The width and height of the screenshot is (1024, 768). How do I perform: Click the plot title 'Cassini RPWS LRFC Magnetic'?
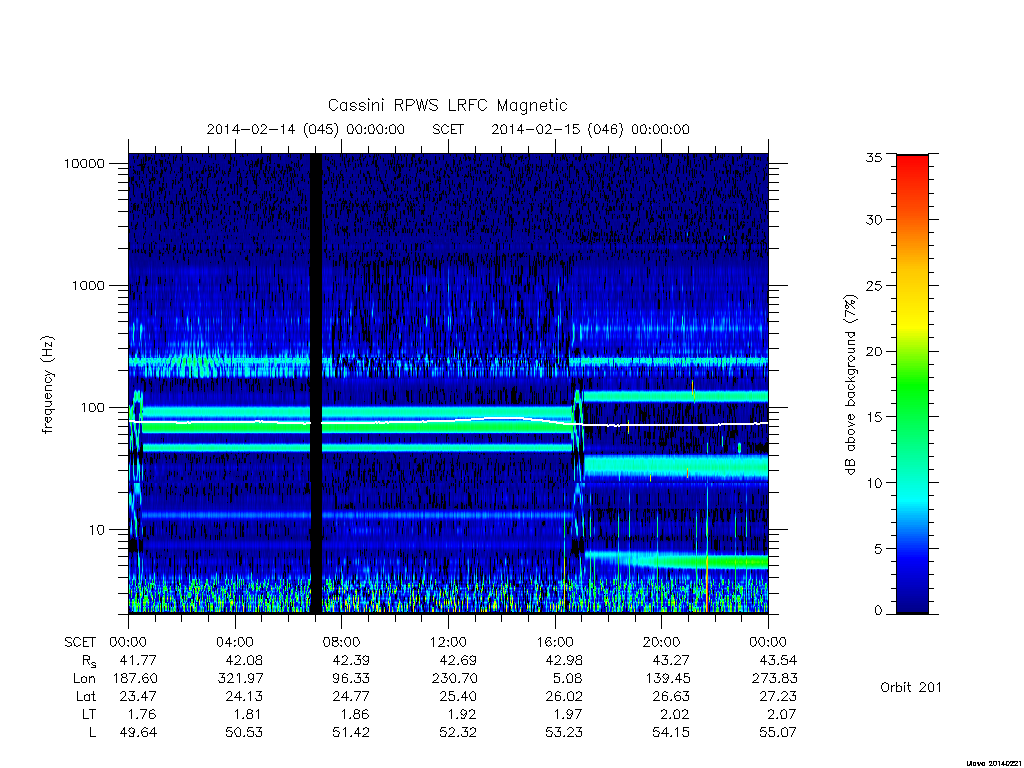click(x=447, y=105)
